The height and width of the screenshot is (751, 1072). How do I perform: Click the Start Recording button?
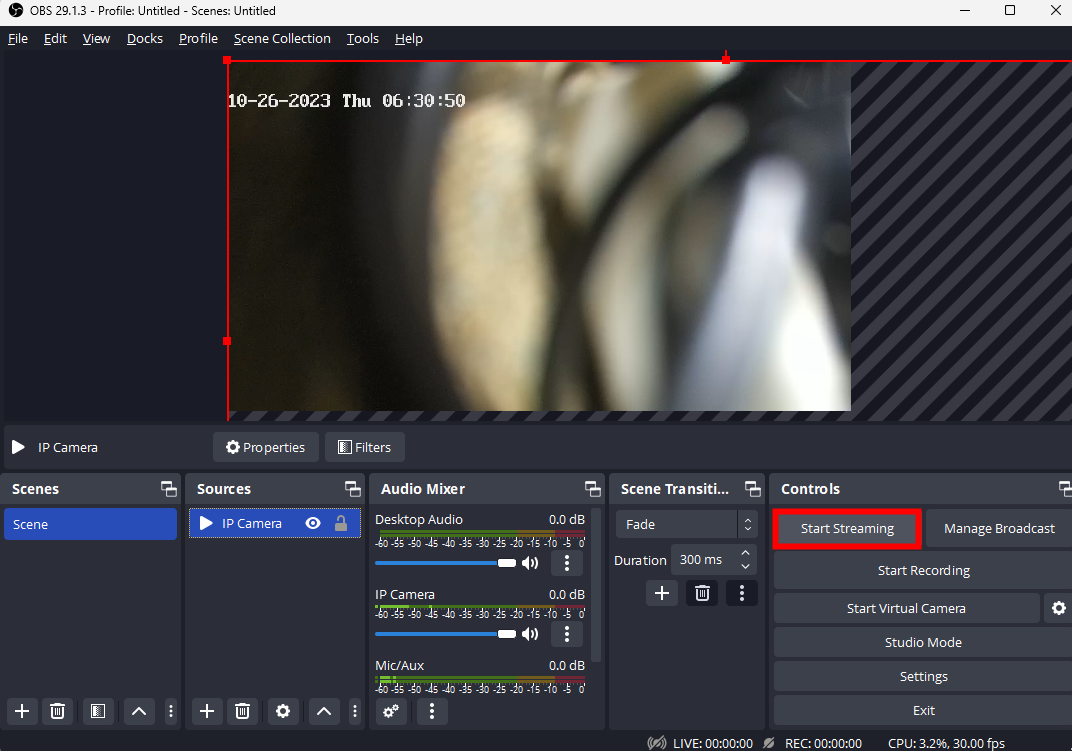coord(923,571)
